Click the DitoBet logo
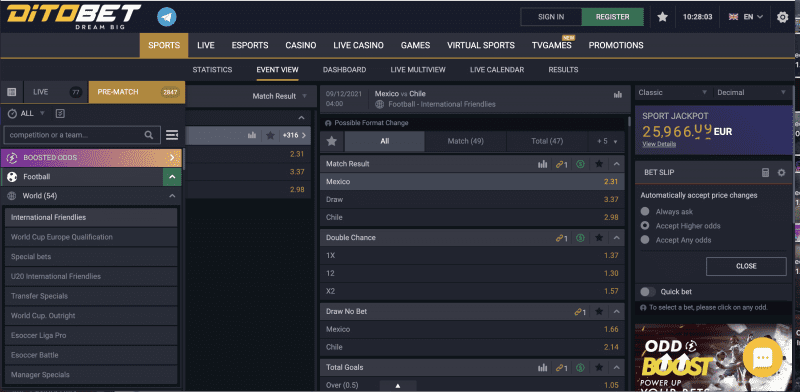Screen dimensions: 800x392 pyautogui.click(x=73, y=17)
